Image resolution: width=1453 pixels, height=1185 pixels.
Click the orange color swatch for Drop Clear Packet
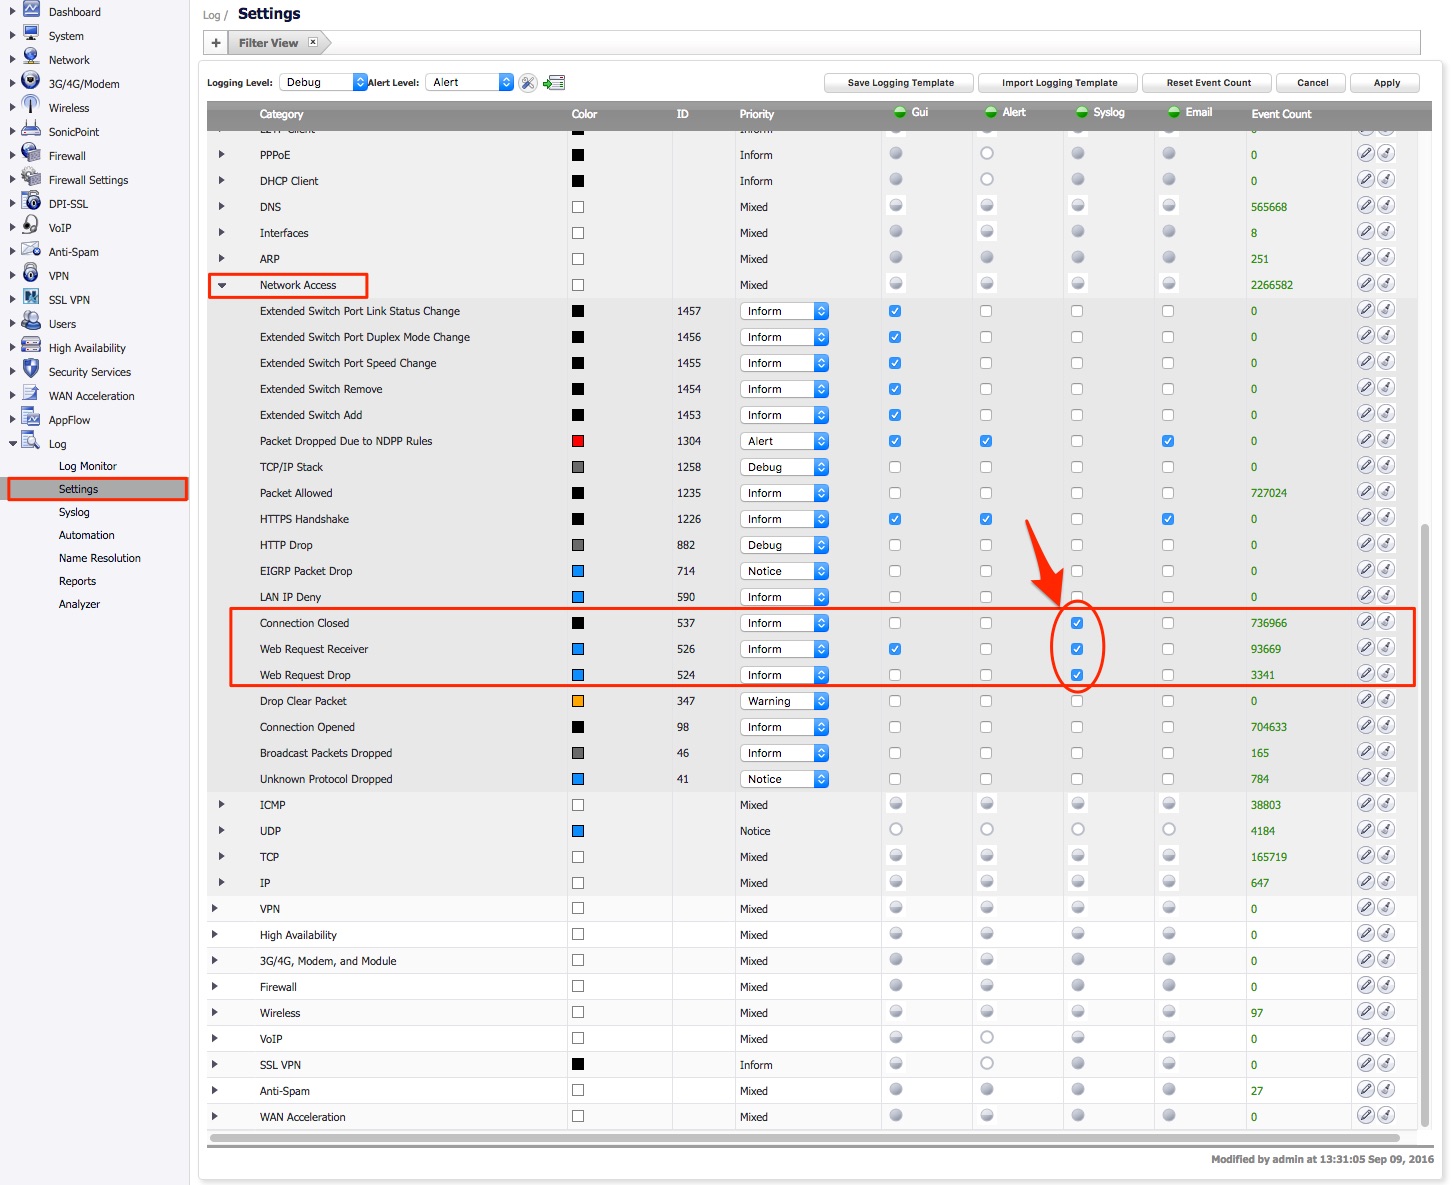point(578,701)
